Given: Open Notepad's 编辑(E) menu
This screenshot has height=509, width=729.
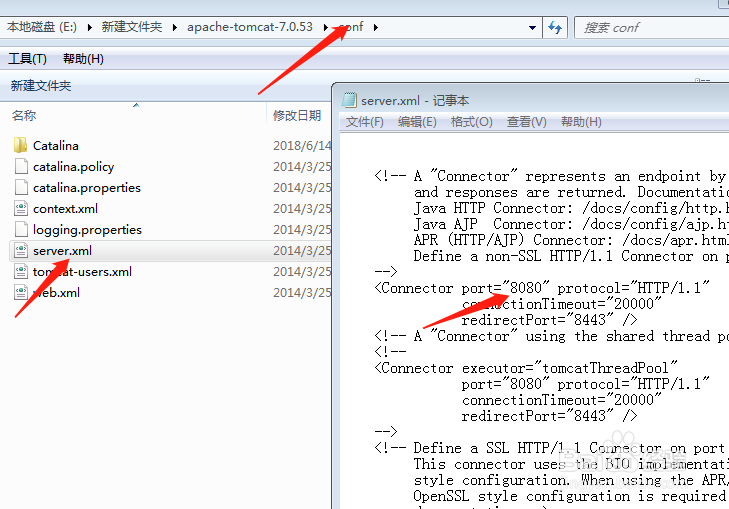Looking at the screenshot, I should [x=417, y=122].
